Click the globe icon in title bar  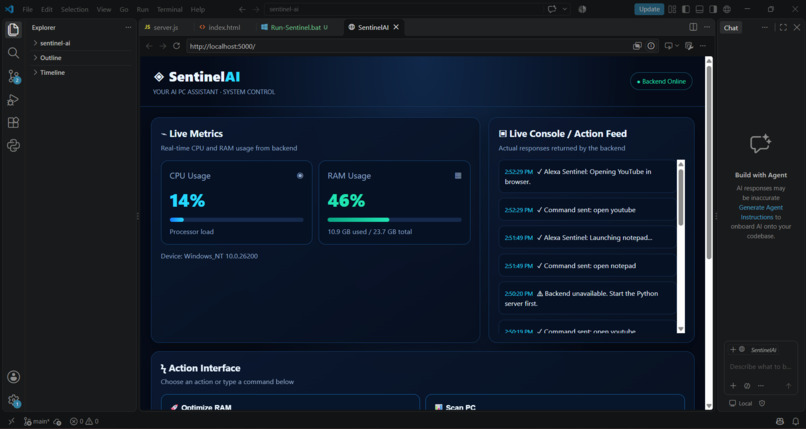727,9
